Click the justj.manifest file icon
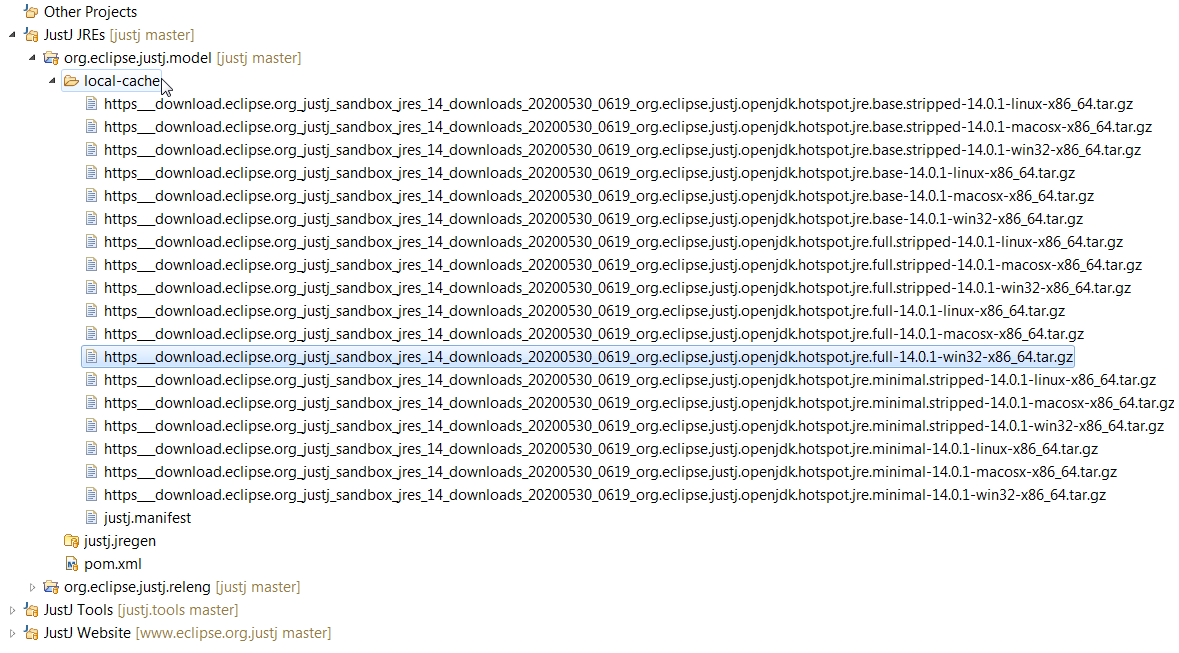The height and width of the screenshot is (653, 1179). [x=92, y=518]
